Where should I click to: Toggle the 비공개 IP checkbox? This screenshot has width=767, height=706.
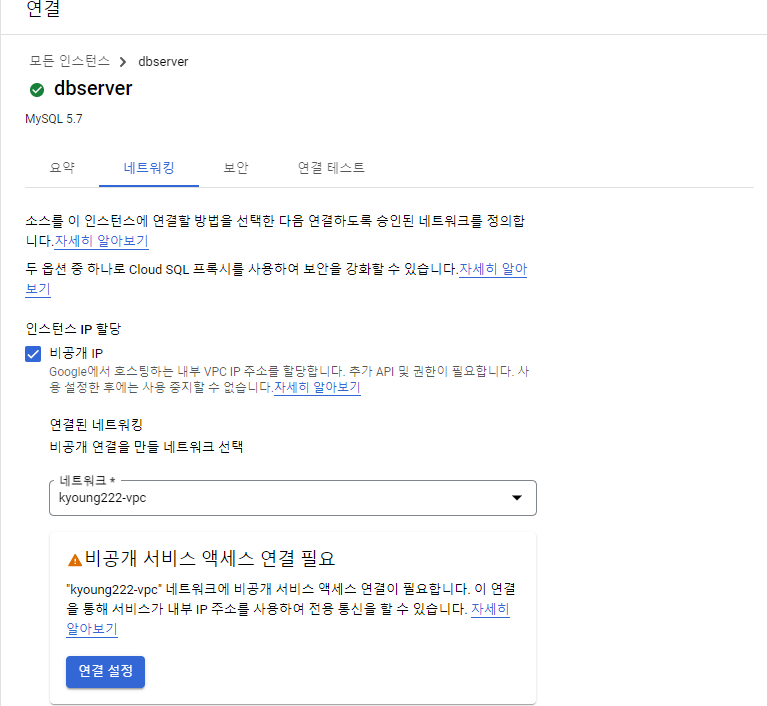coord(33,354)
